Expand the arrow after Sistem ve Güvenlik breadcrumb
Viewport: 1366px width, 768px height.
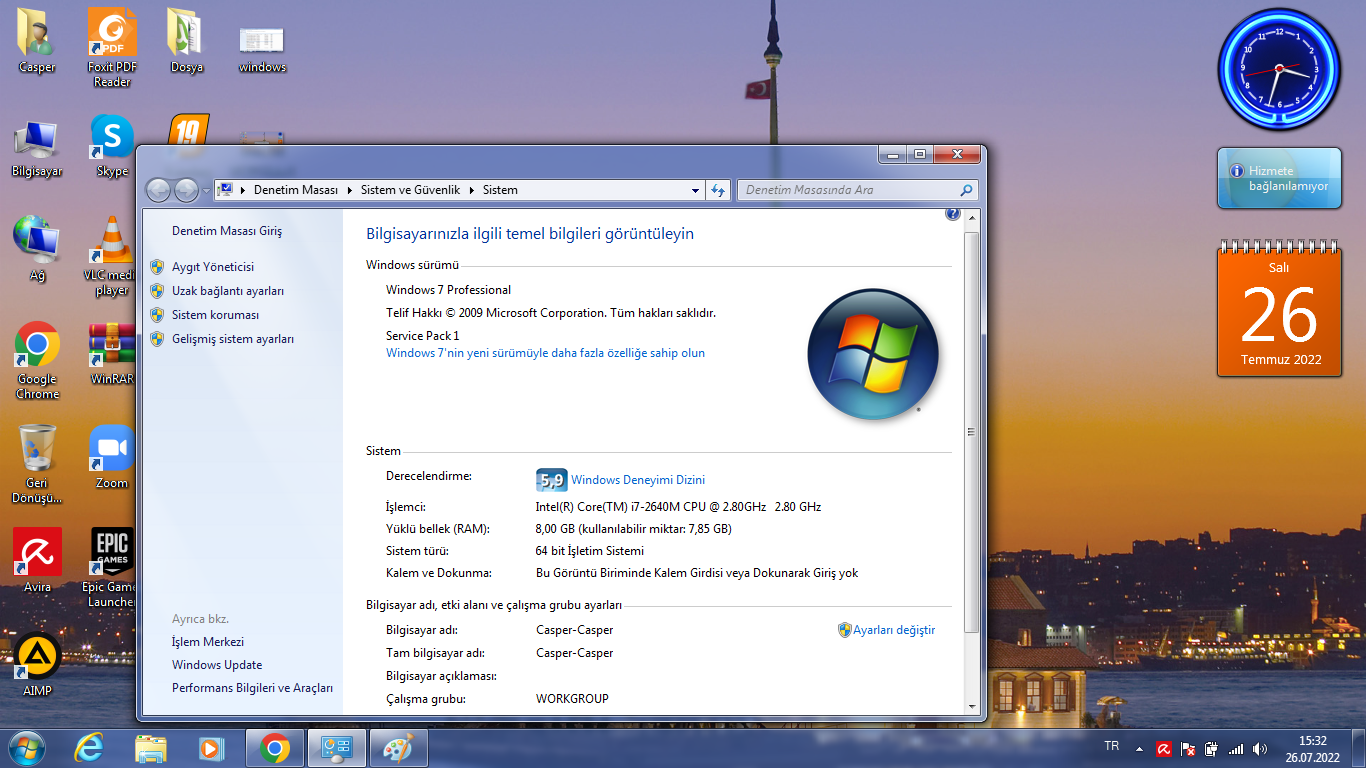[x=472, y=190]
